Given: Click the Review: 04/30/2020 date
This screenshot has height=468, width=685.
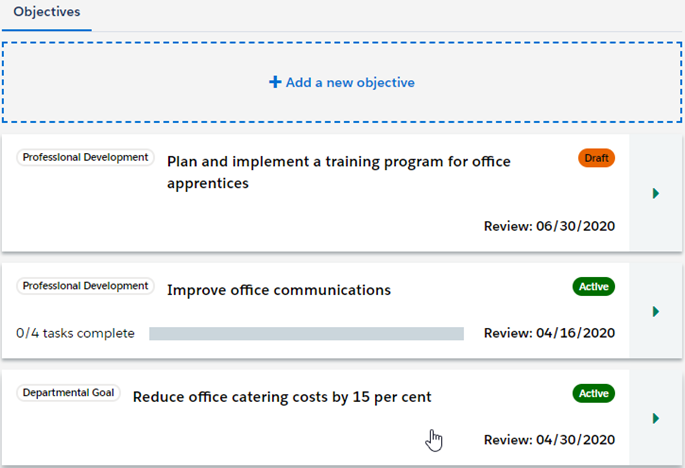Looking at the screenshot, I should pos(548,440).
